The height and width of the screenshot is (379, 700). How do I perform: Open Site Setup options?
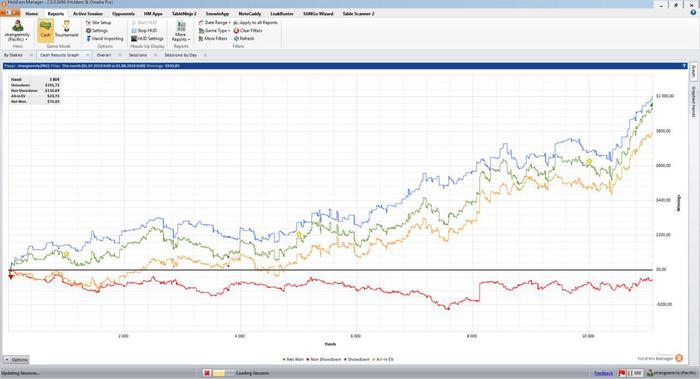98,22
